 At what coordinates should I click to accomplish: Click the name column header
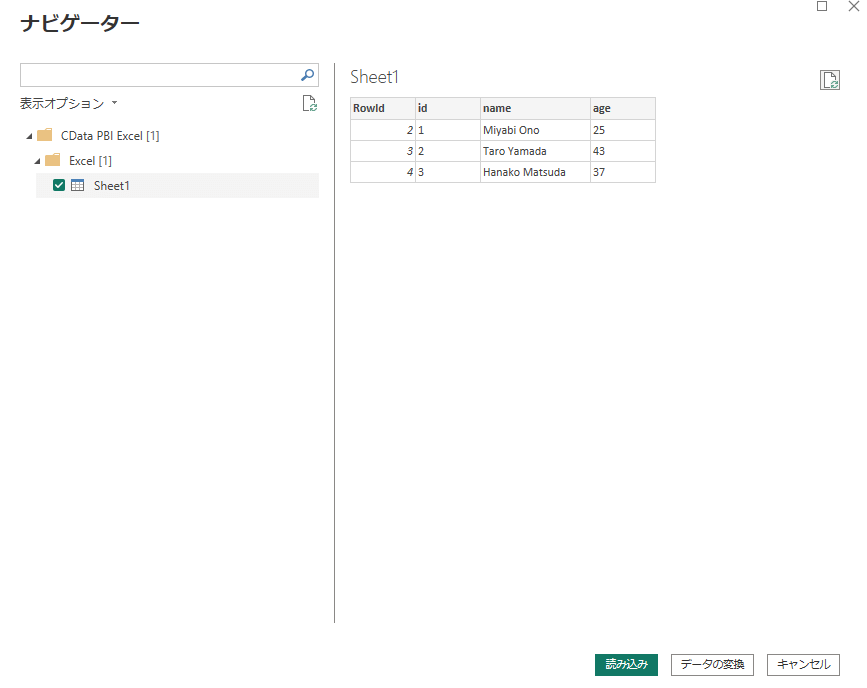534,108
